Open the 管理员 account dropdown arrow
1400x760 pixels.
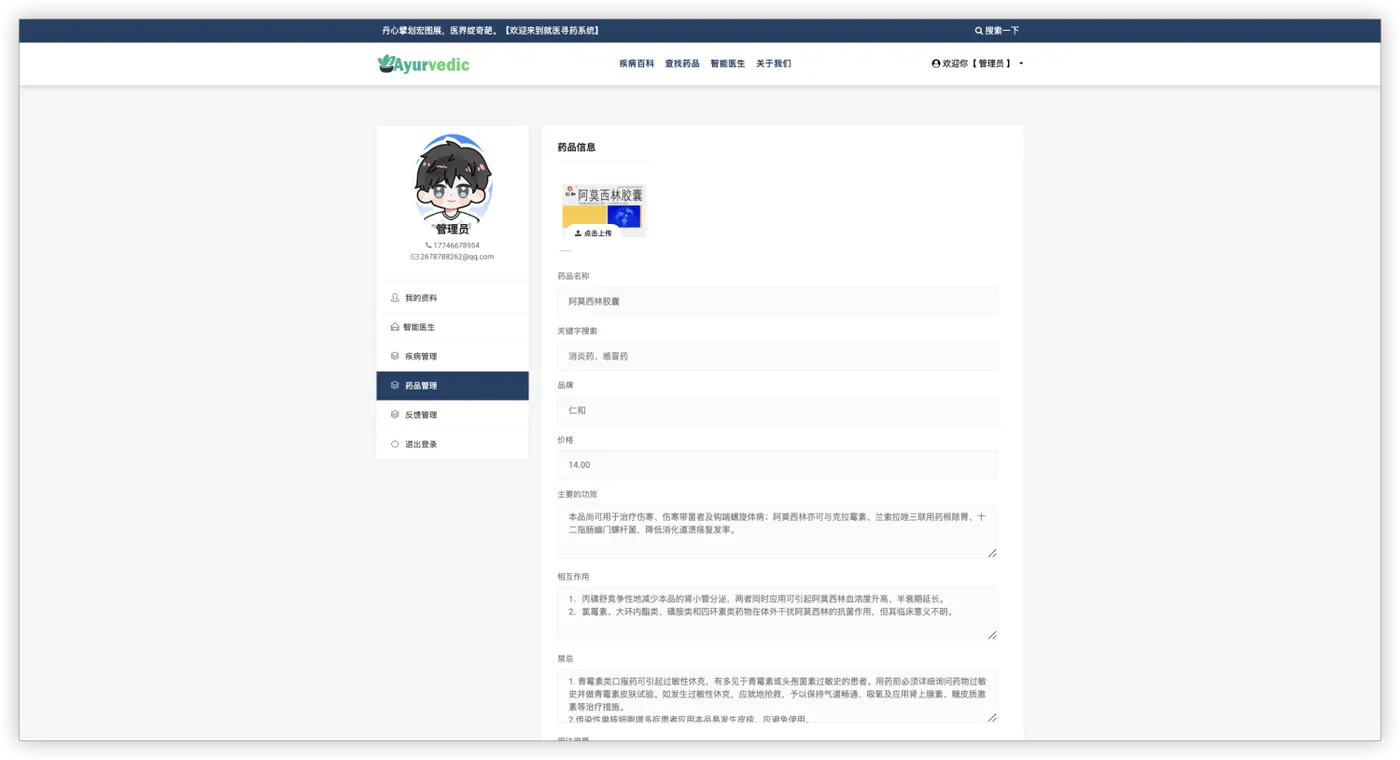(x=1021, y=64)
